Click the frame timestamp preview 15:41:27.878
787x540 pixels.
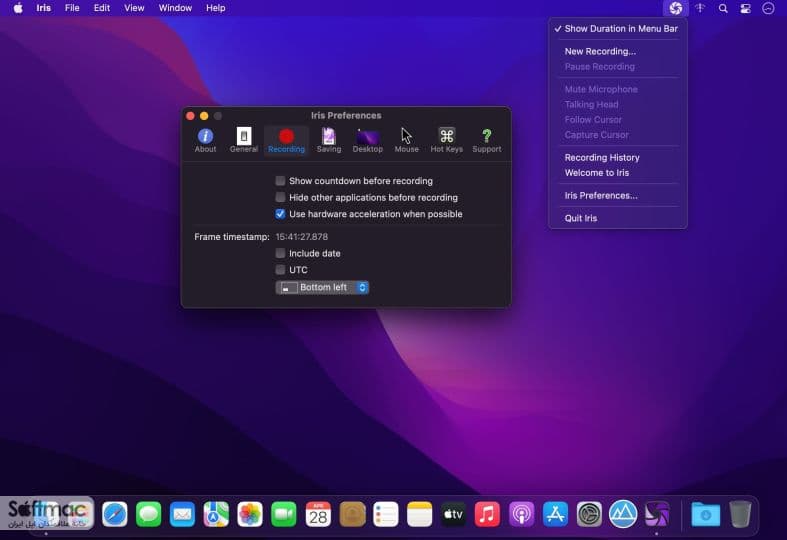[x=302, y=237]
